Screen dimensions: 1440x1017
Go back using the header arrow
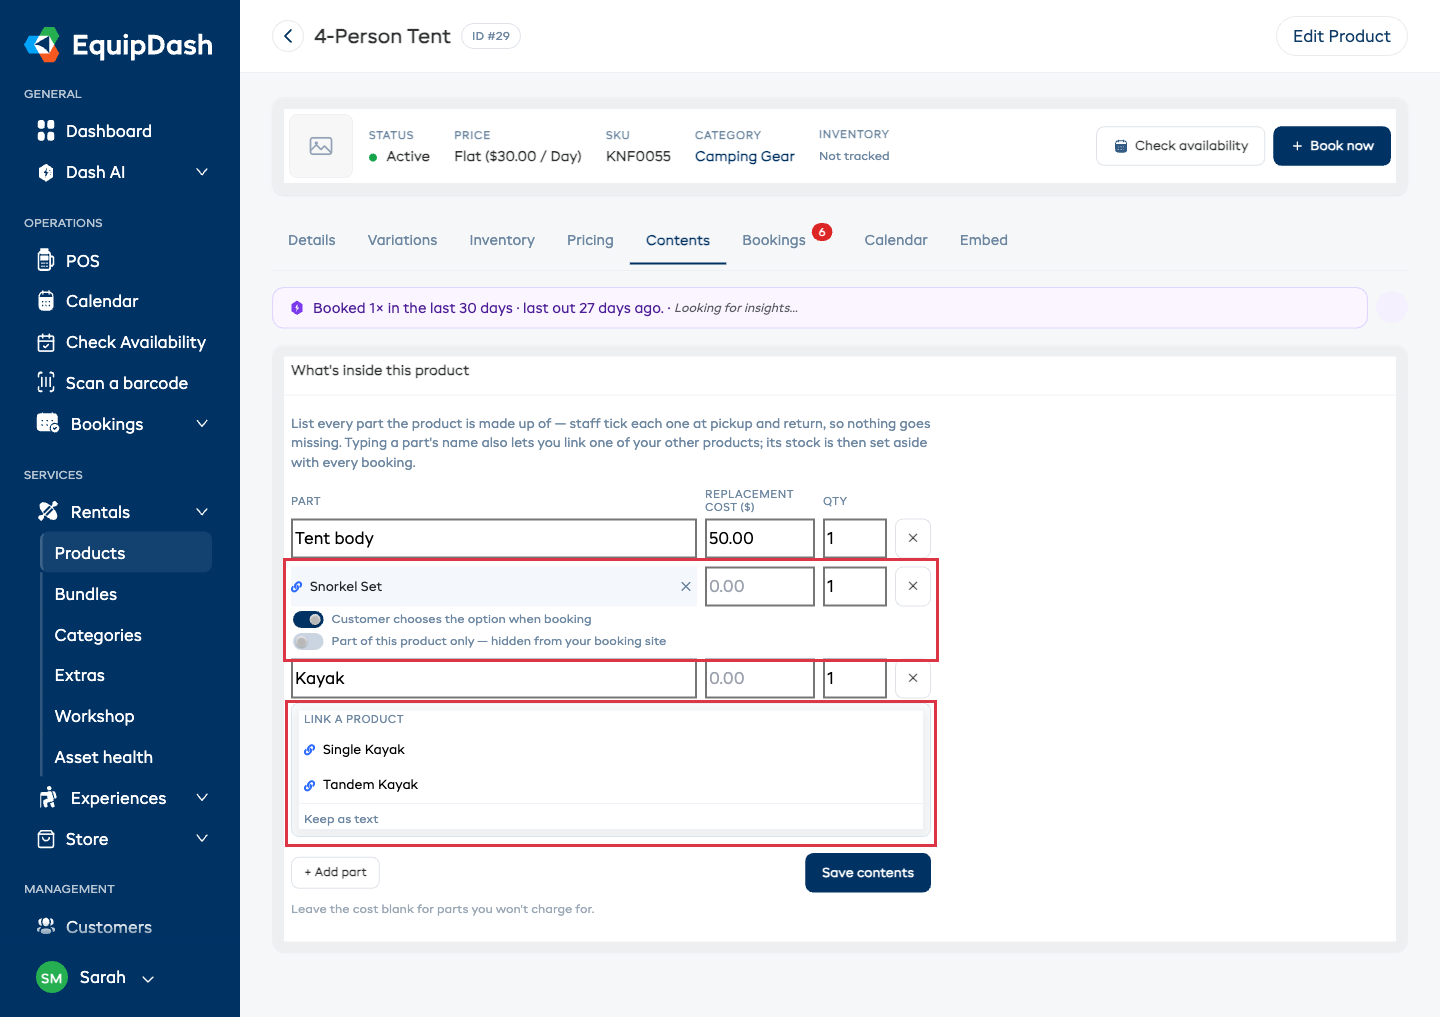288,36
